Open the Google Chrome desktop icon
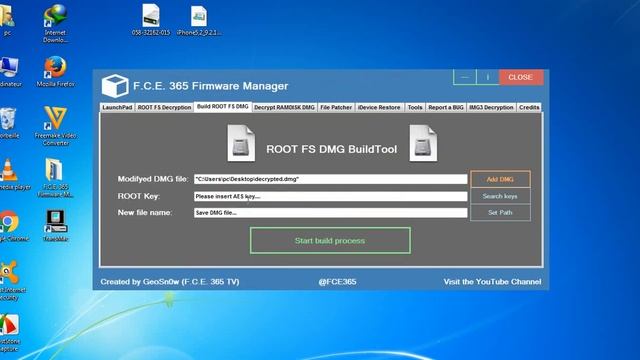 pos(10,226)
